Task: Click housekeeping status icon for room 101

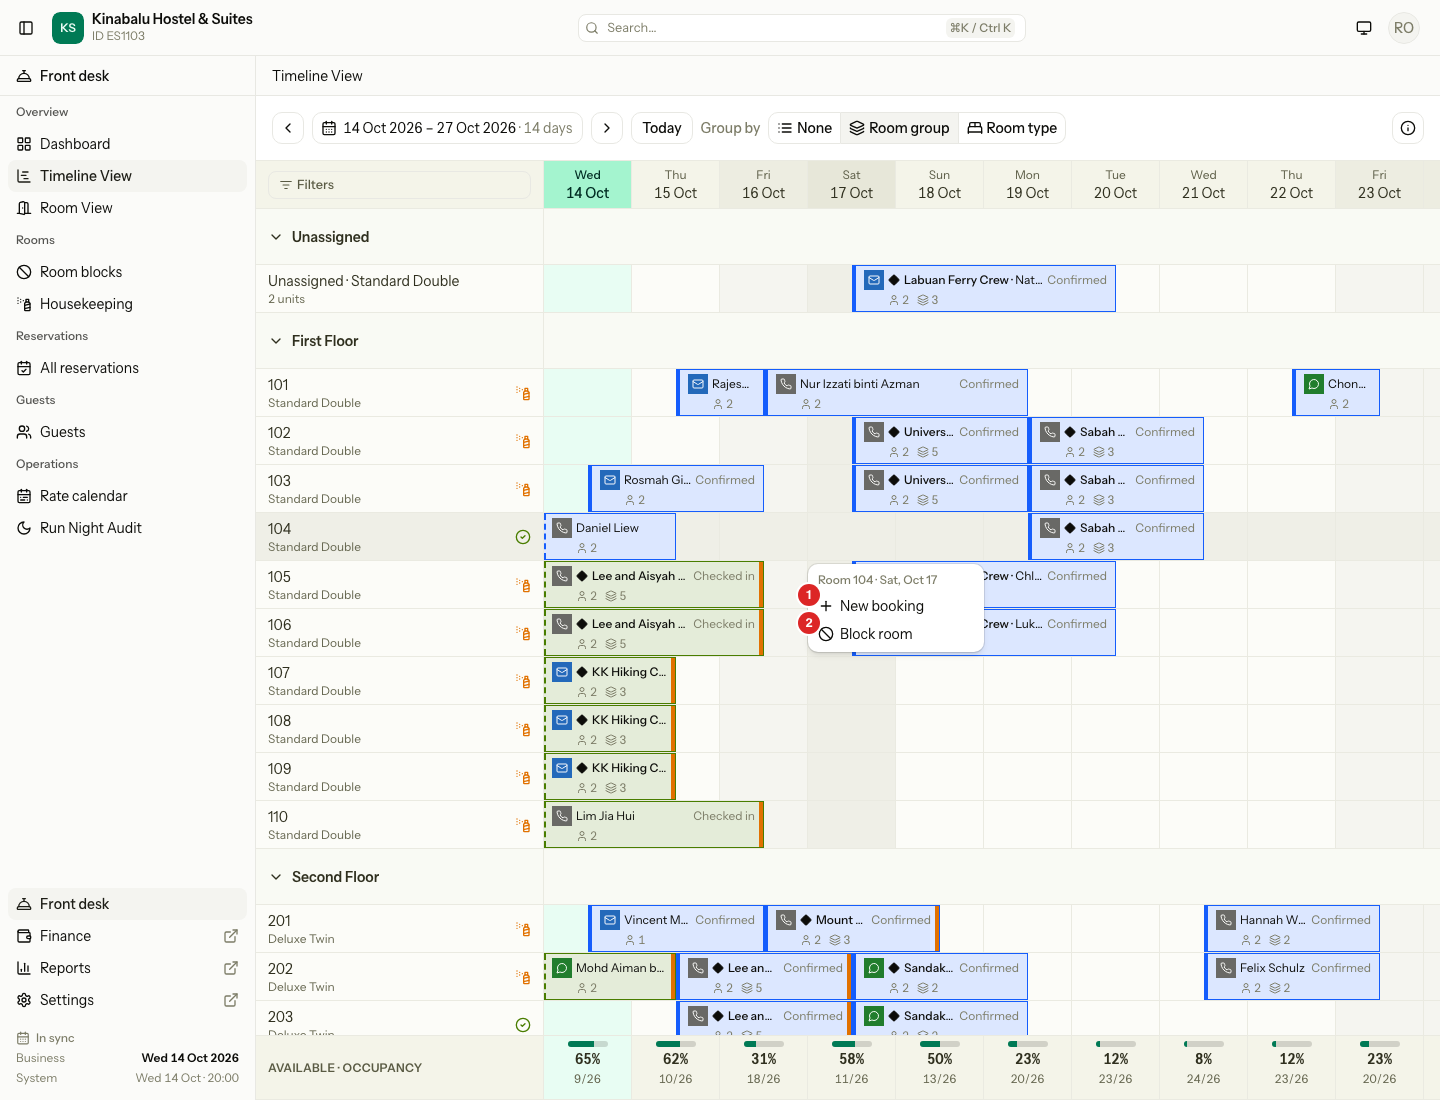Action: [523, 393]
